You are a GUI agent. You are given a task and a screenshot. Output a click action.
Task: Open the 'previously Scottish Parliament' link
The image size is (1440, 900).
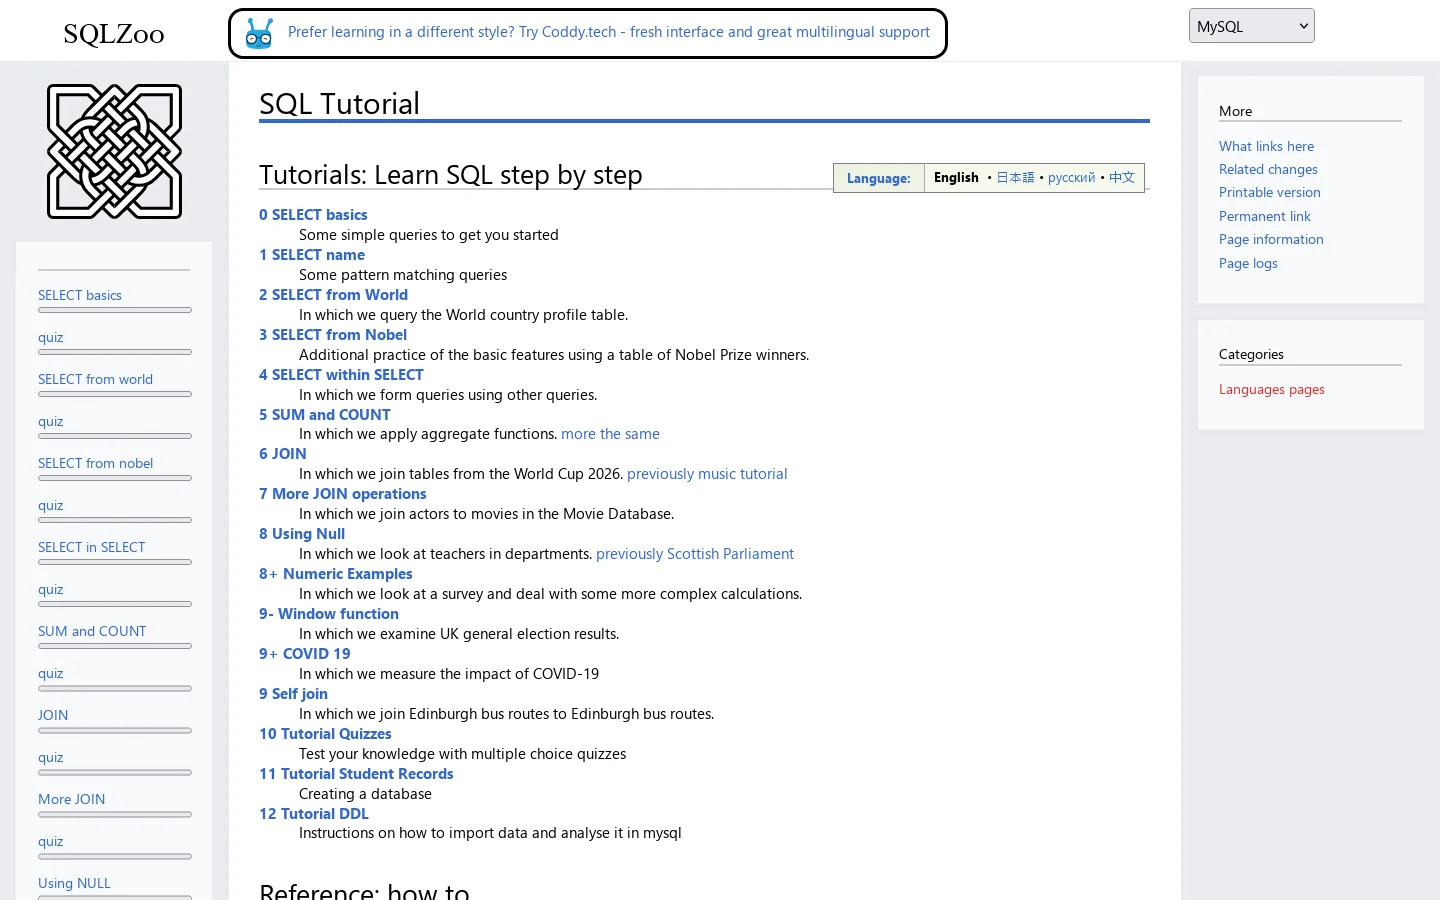(x=695, y=554)
